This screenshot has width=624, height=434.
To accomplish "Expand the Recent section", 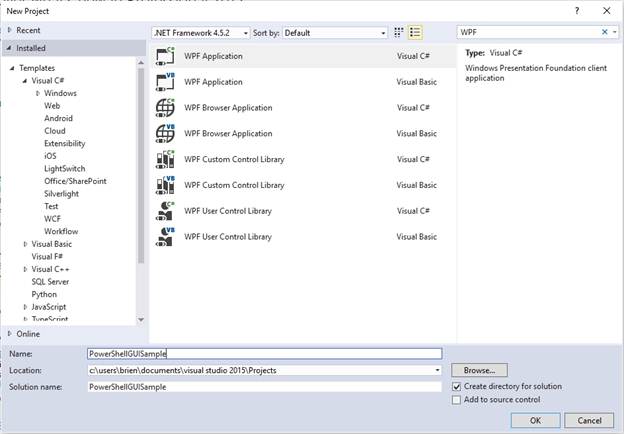I will coord(10,30).
